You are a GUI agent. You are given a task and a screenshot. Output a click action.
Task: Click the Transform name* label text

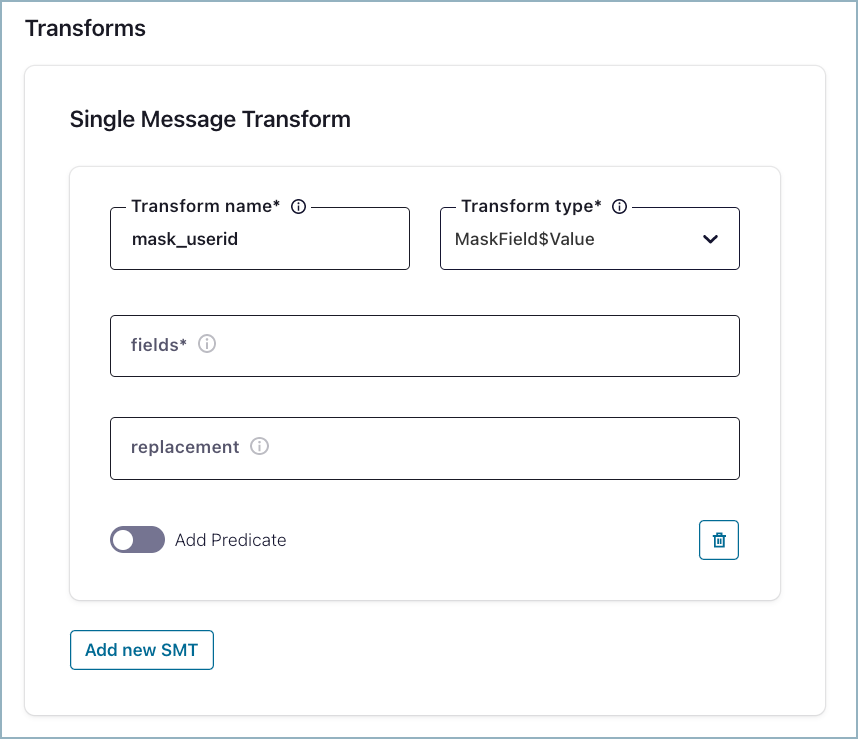(206, 206)
